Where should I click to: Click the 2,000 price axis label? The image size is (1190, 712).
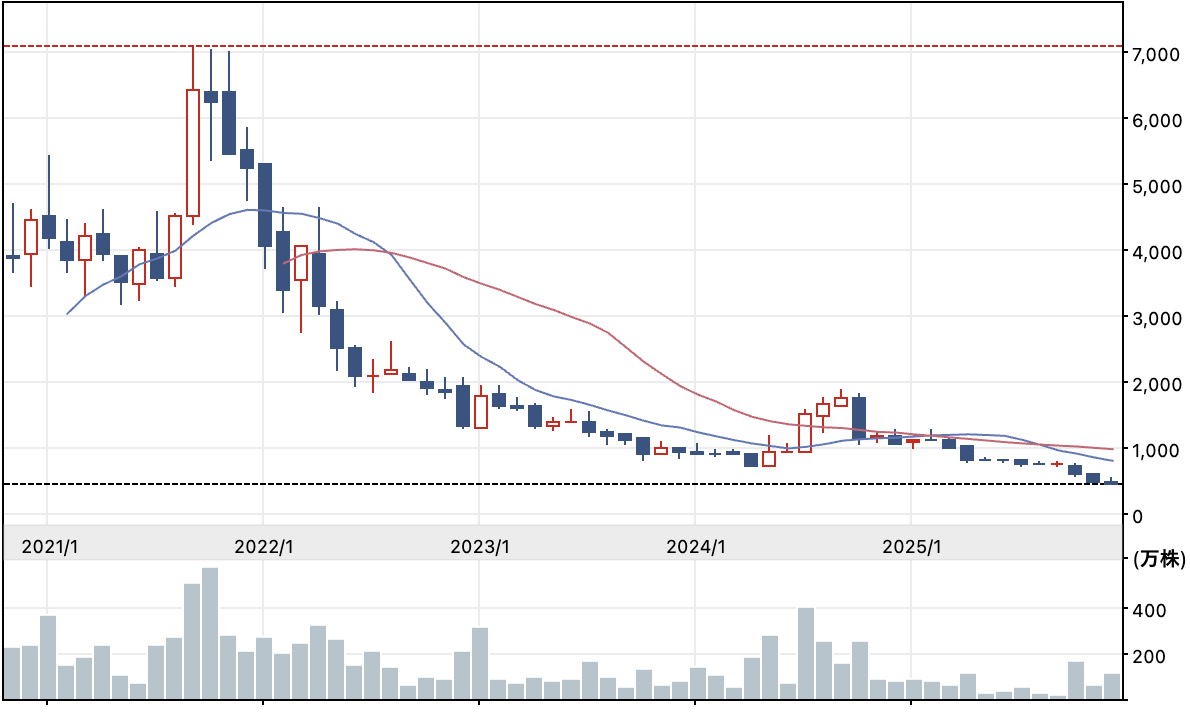pyautogui.click(x=1156, y=384)
